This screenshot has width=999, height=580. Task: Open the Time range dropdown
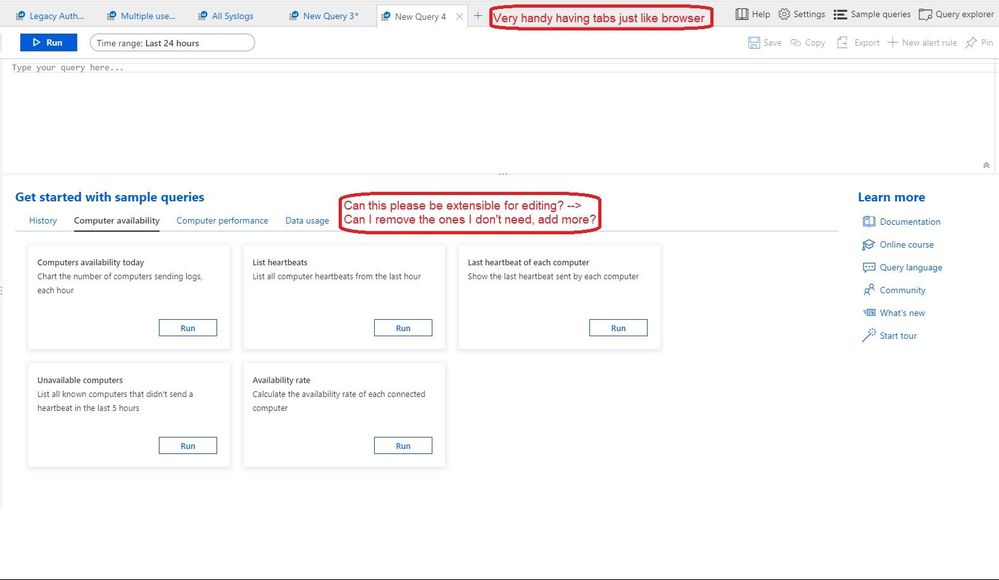click(x=170, y=42)
